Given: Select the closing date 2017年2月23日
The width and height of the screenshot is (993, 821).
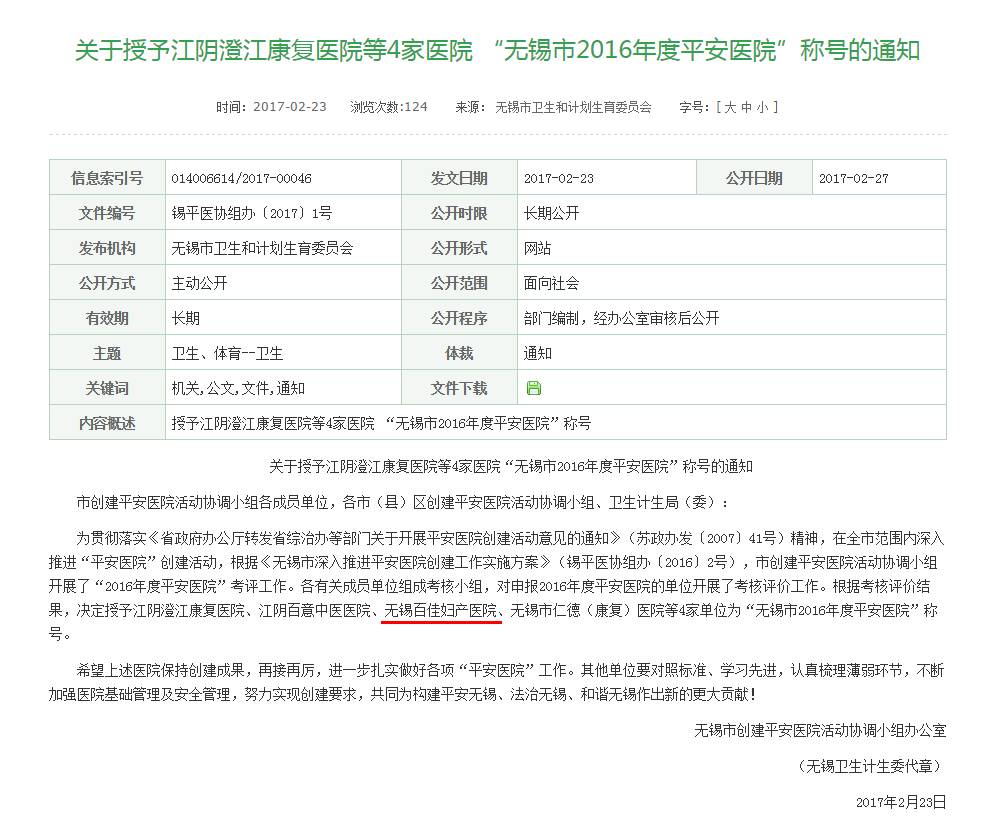Looking at the screenshot, I should click(901, 802).
